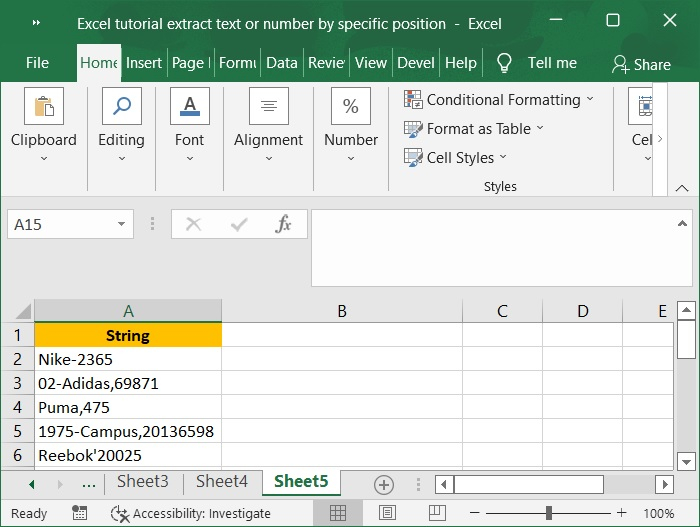700x527 pixels.
Task: Open the Data ribbon tab
Action: coord(281,63)
